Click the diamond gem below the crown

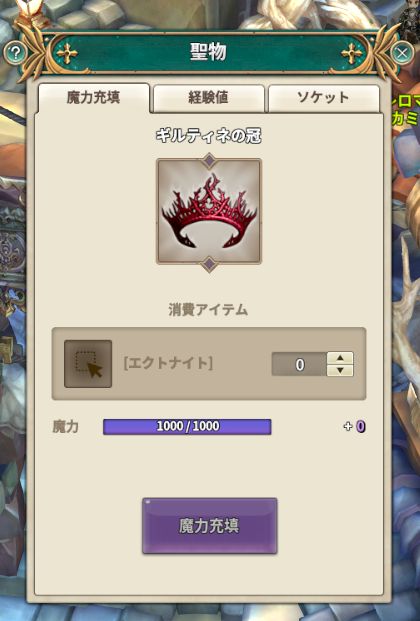point(209,264)
